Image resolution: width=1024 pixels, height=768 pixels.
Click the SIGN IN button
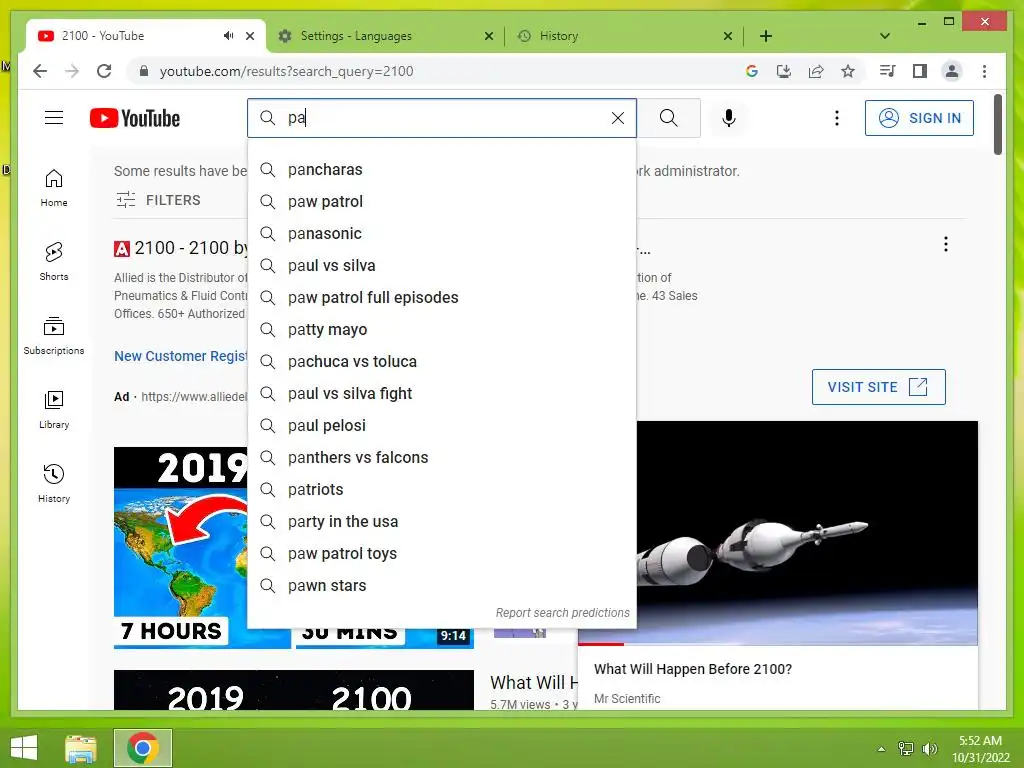[x=919, y=118]
